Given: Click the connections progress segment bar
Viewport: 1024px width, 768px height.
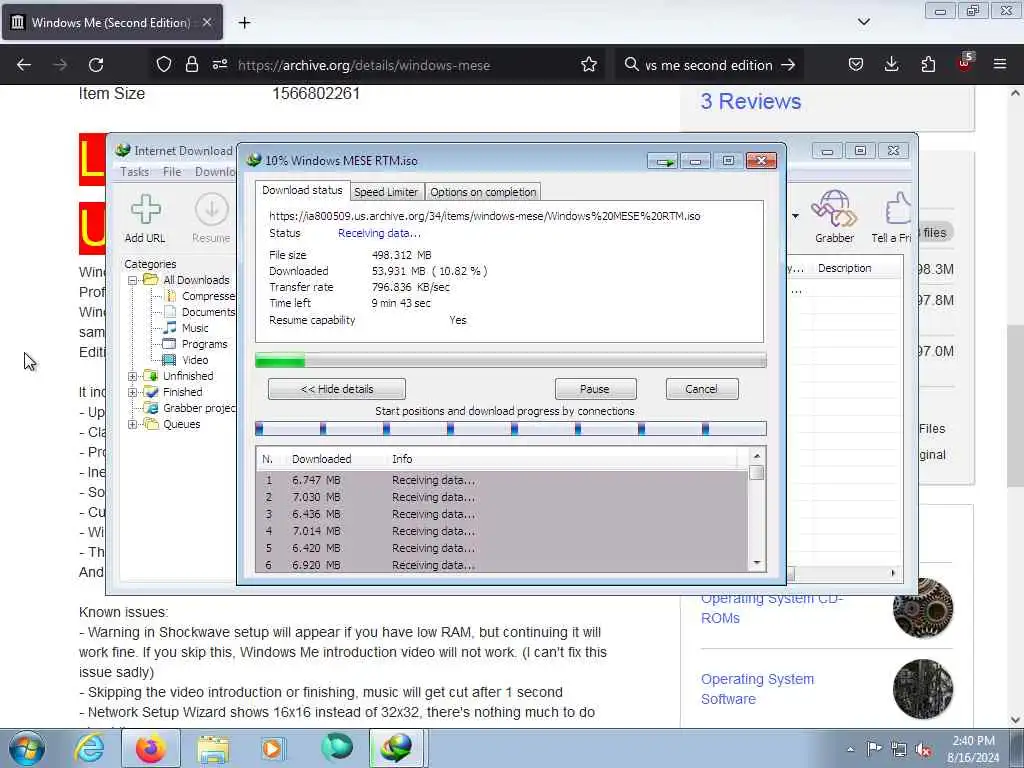Looking at the screenshot, I should coord(511,429).
